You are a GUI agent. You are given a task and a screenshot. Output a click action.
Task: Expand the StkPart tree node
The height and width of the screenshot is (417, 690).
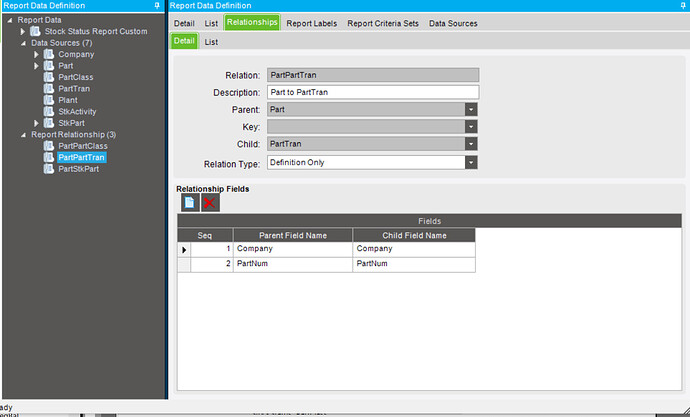point(36,123)
